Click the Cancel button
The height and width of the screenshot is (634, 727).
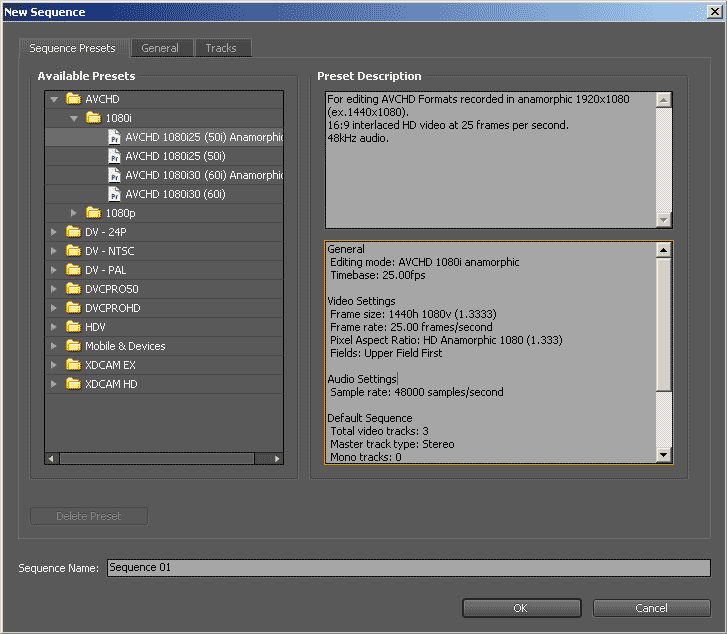click(x=651, y=608)
